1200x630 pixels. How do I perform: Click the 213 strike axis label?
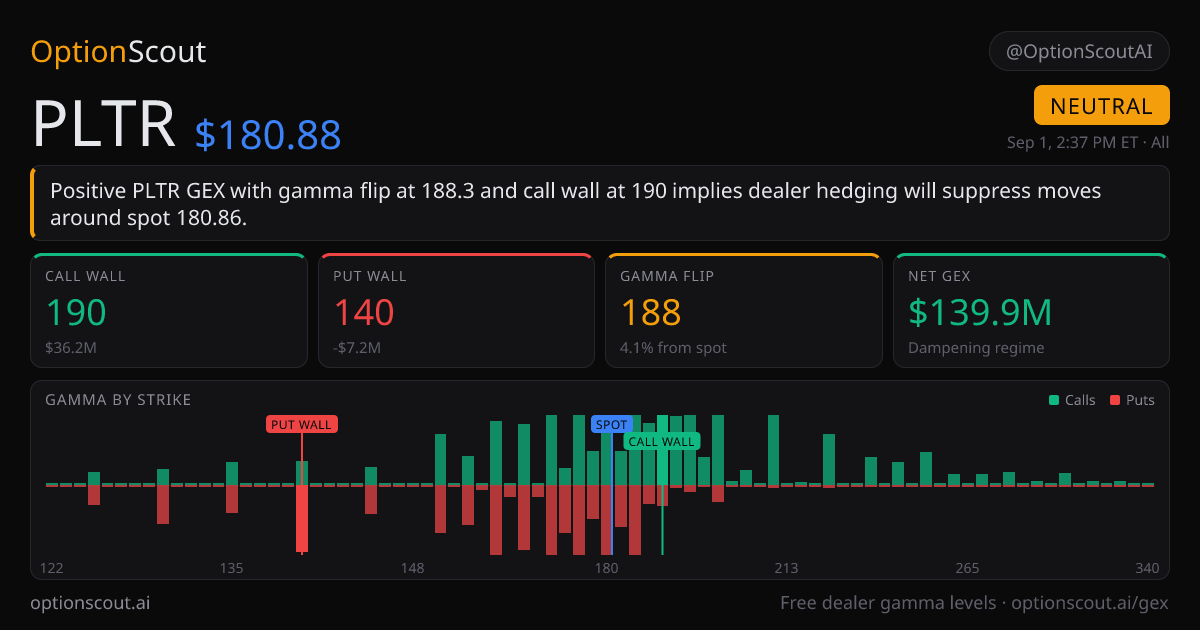click(x=786, y=568)
